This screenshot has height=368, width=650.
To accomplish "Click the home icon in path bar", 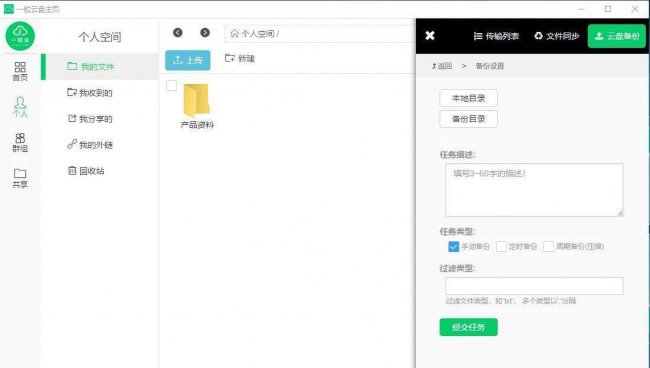I will coord(234,34).
